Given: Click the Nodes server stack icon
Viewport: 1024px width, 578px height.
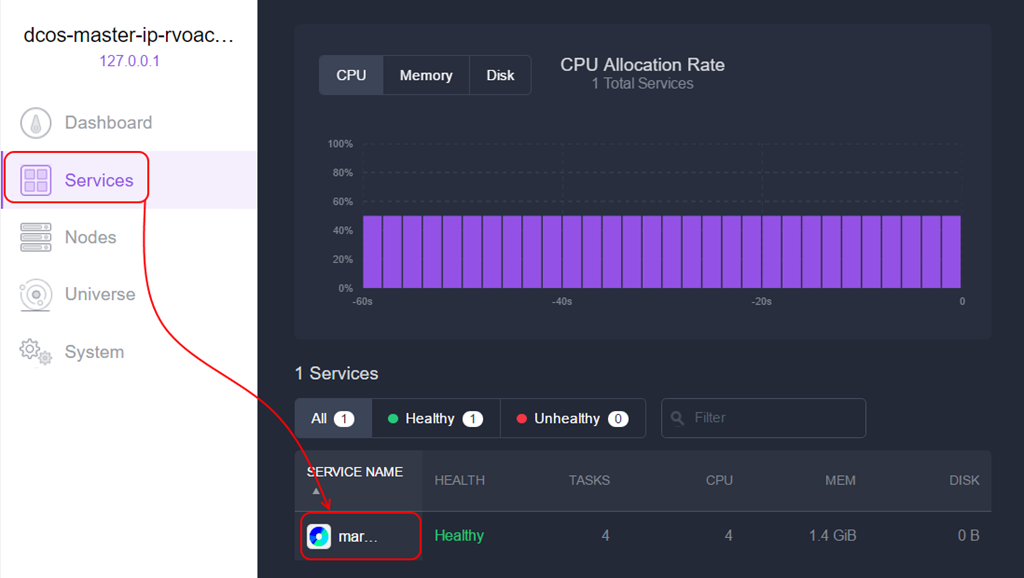Looking at the screenshot, I should 36,238.
